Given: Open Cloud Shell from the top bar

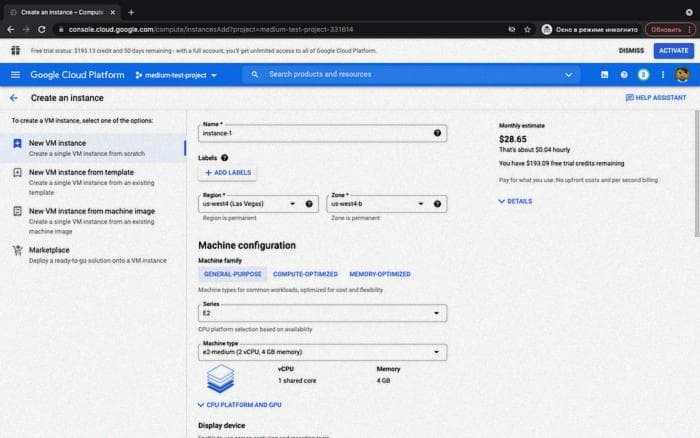Looking at the screenshot, I should pyautogui.click(x=604, y=75).
